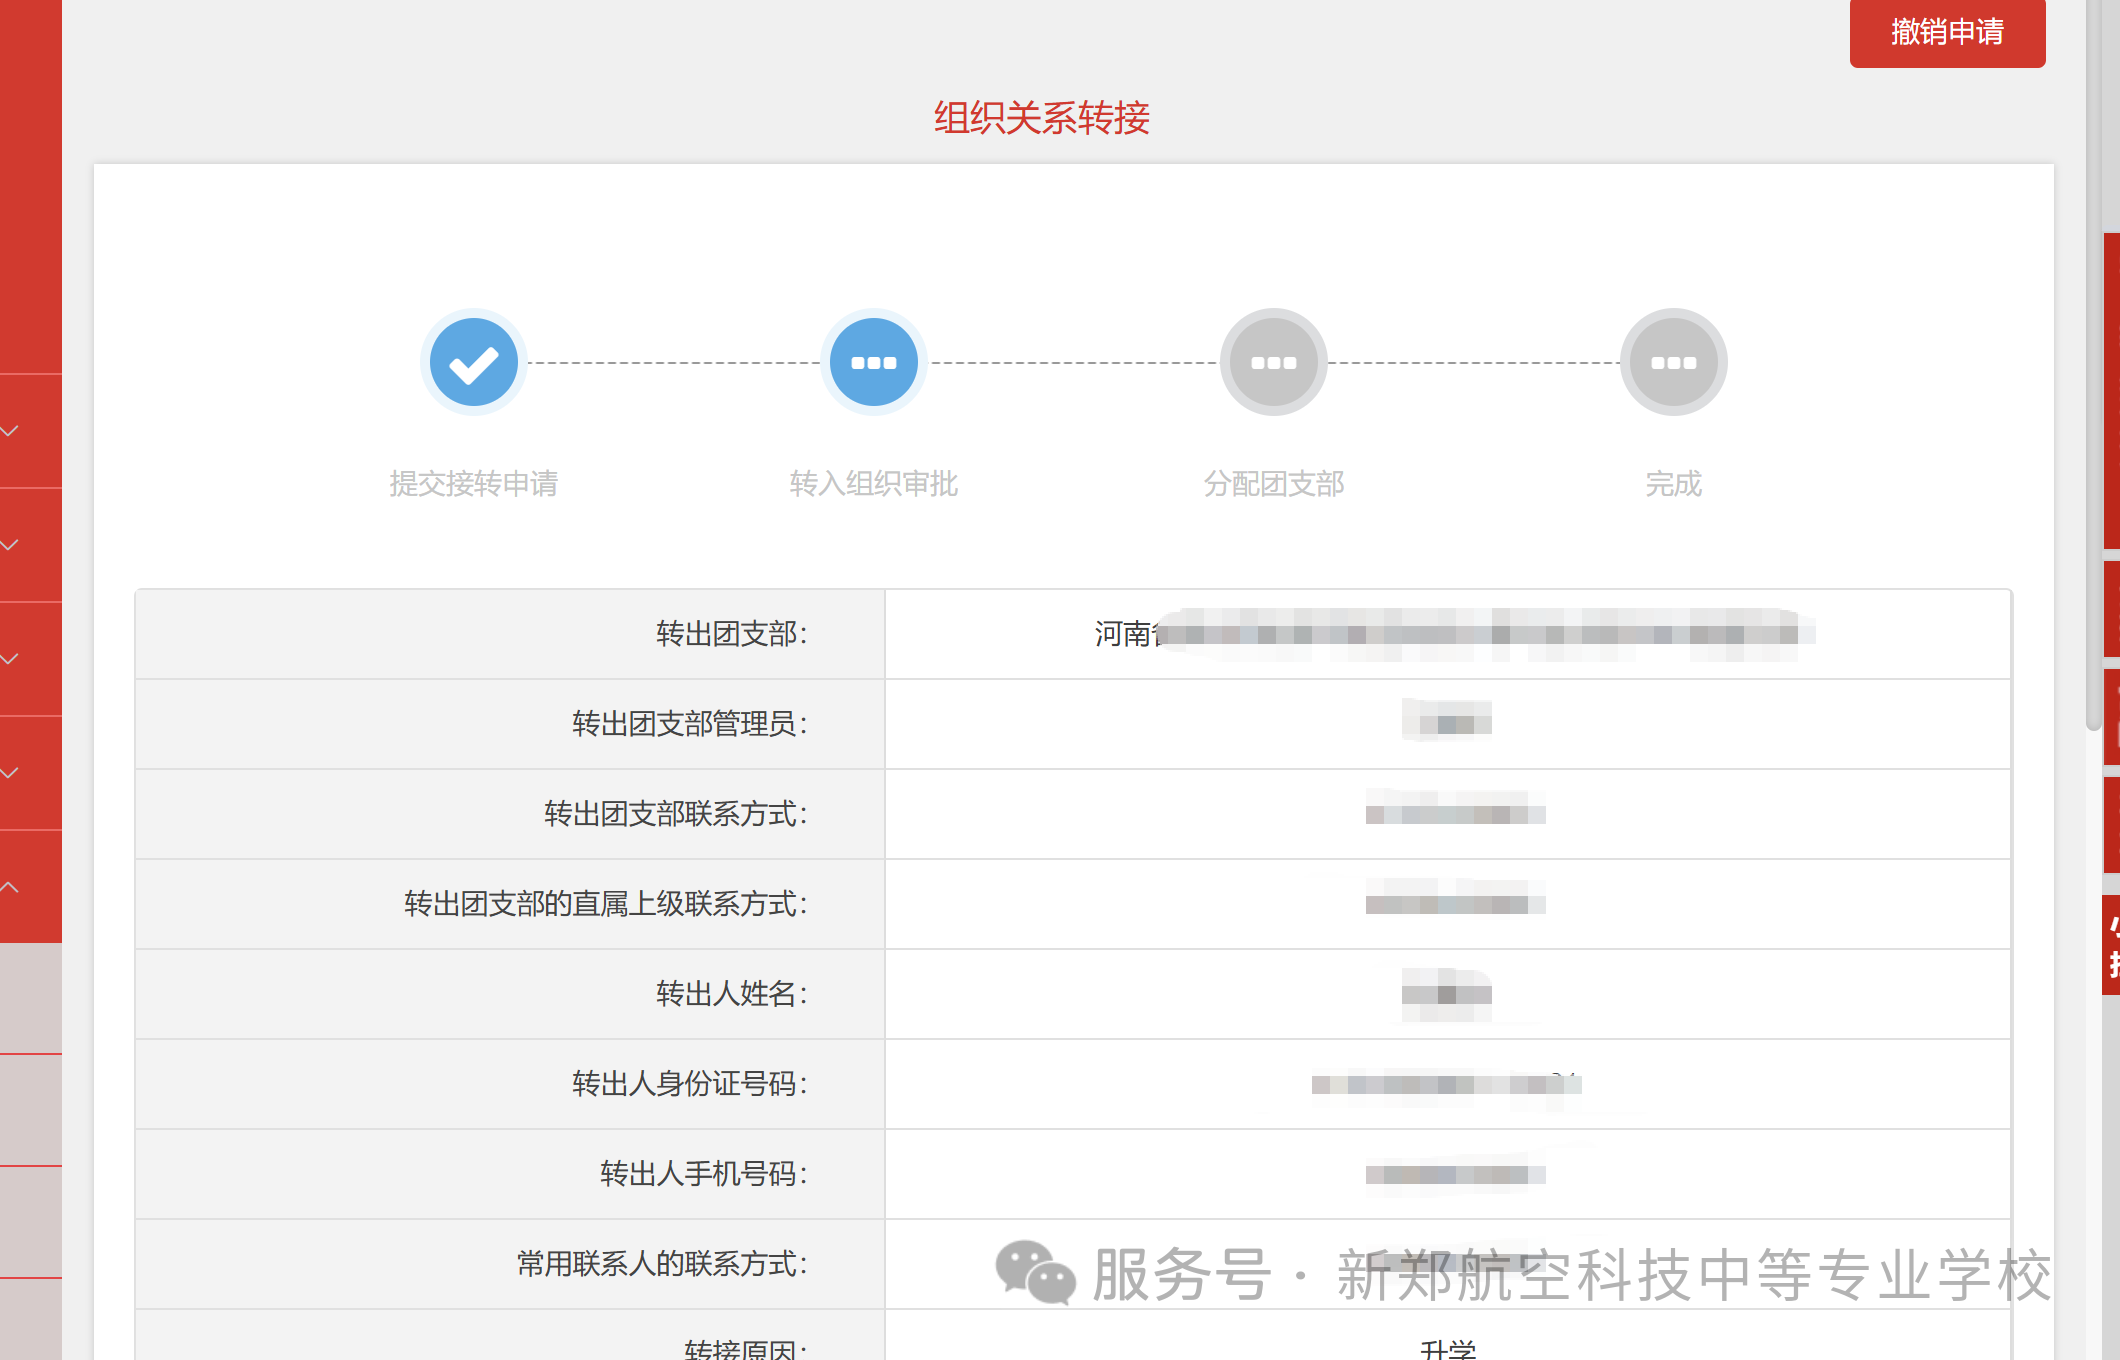Click the blue 转入组织审批 step circle
The height and width of the screenshot is (1360, 2120).
[x=874, y=362]
